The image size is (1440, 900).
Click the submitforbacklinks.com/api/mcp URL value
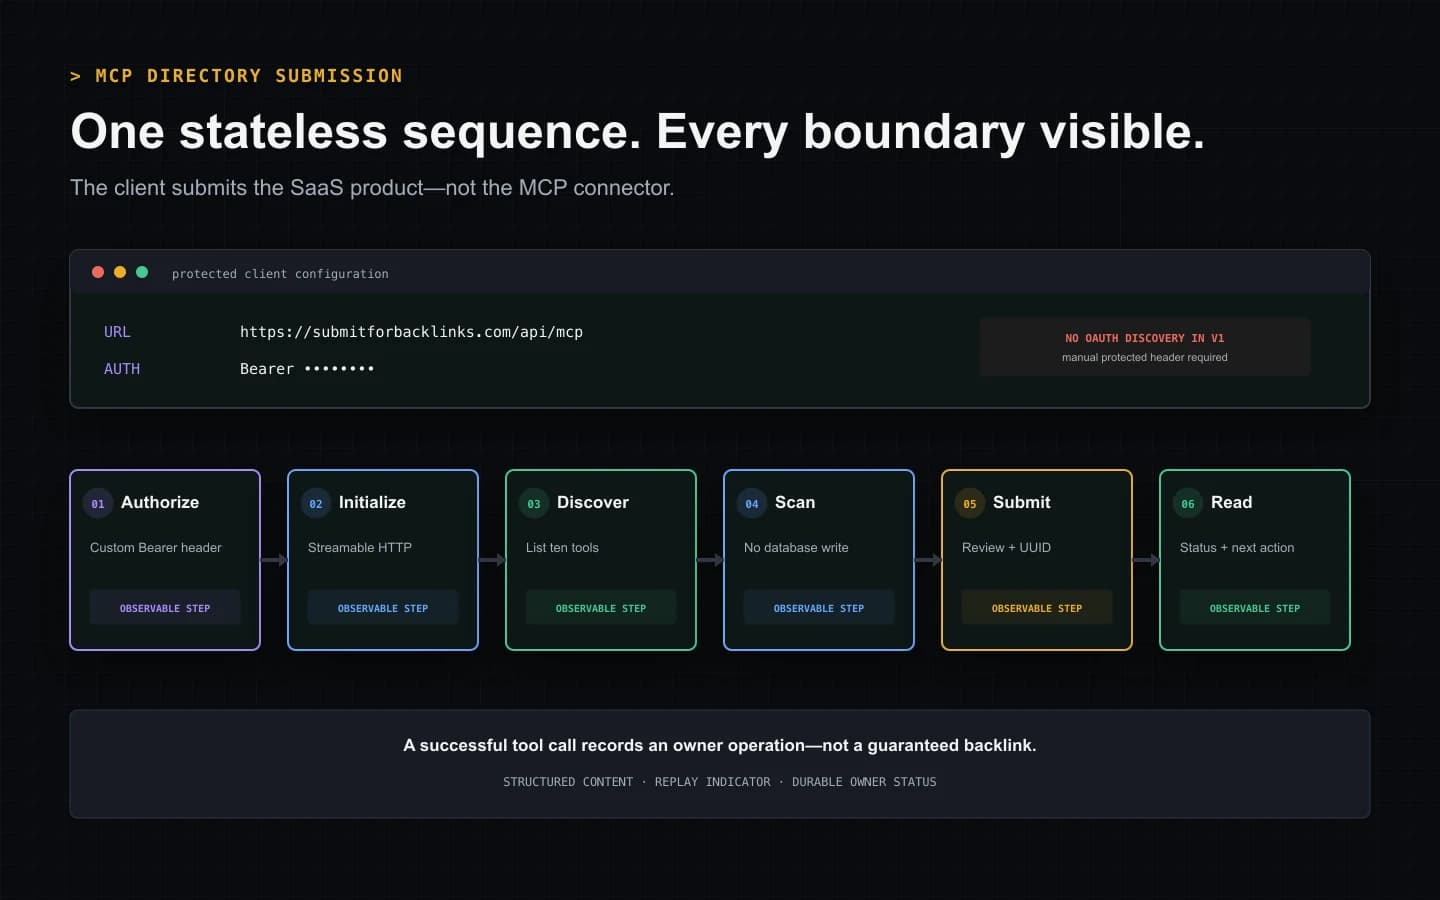pos(411,332)
